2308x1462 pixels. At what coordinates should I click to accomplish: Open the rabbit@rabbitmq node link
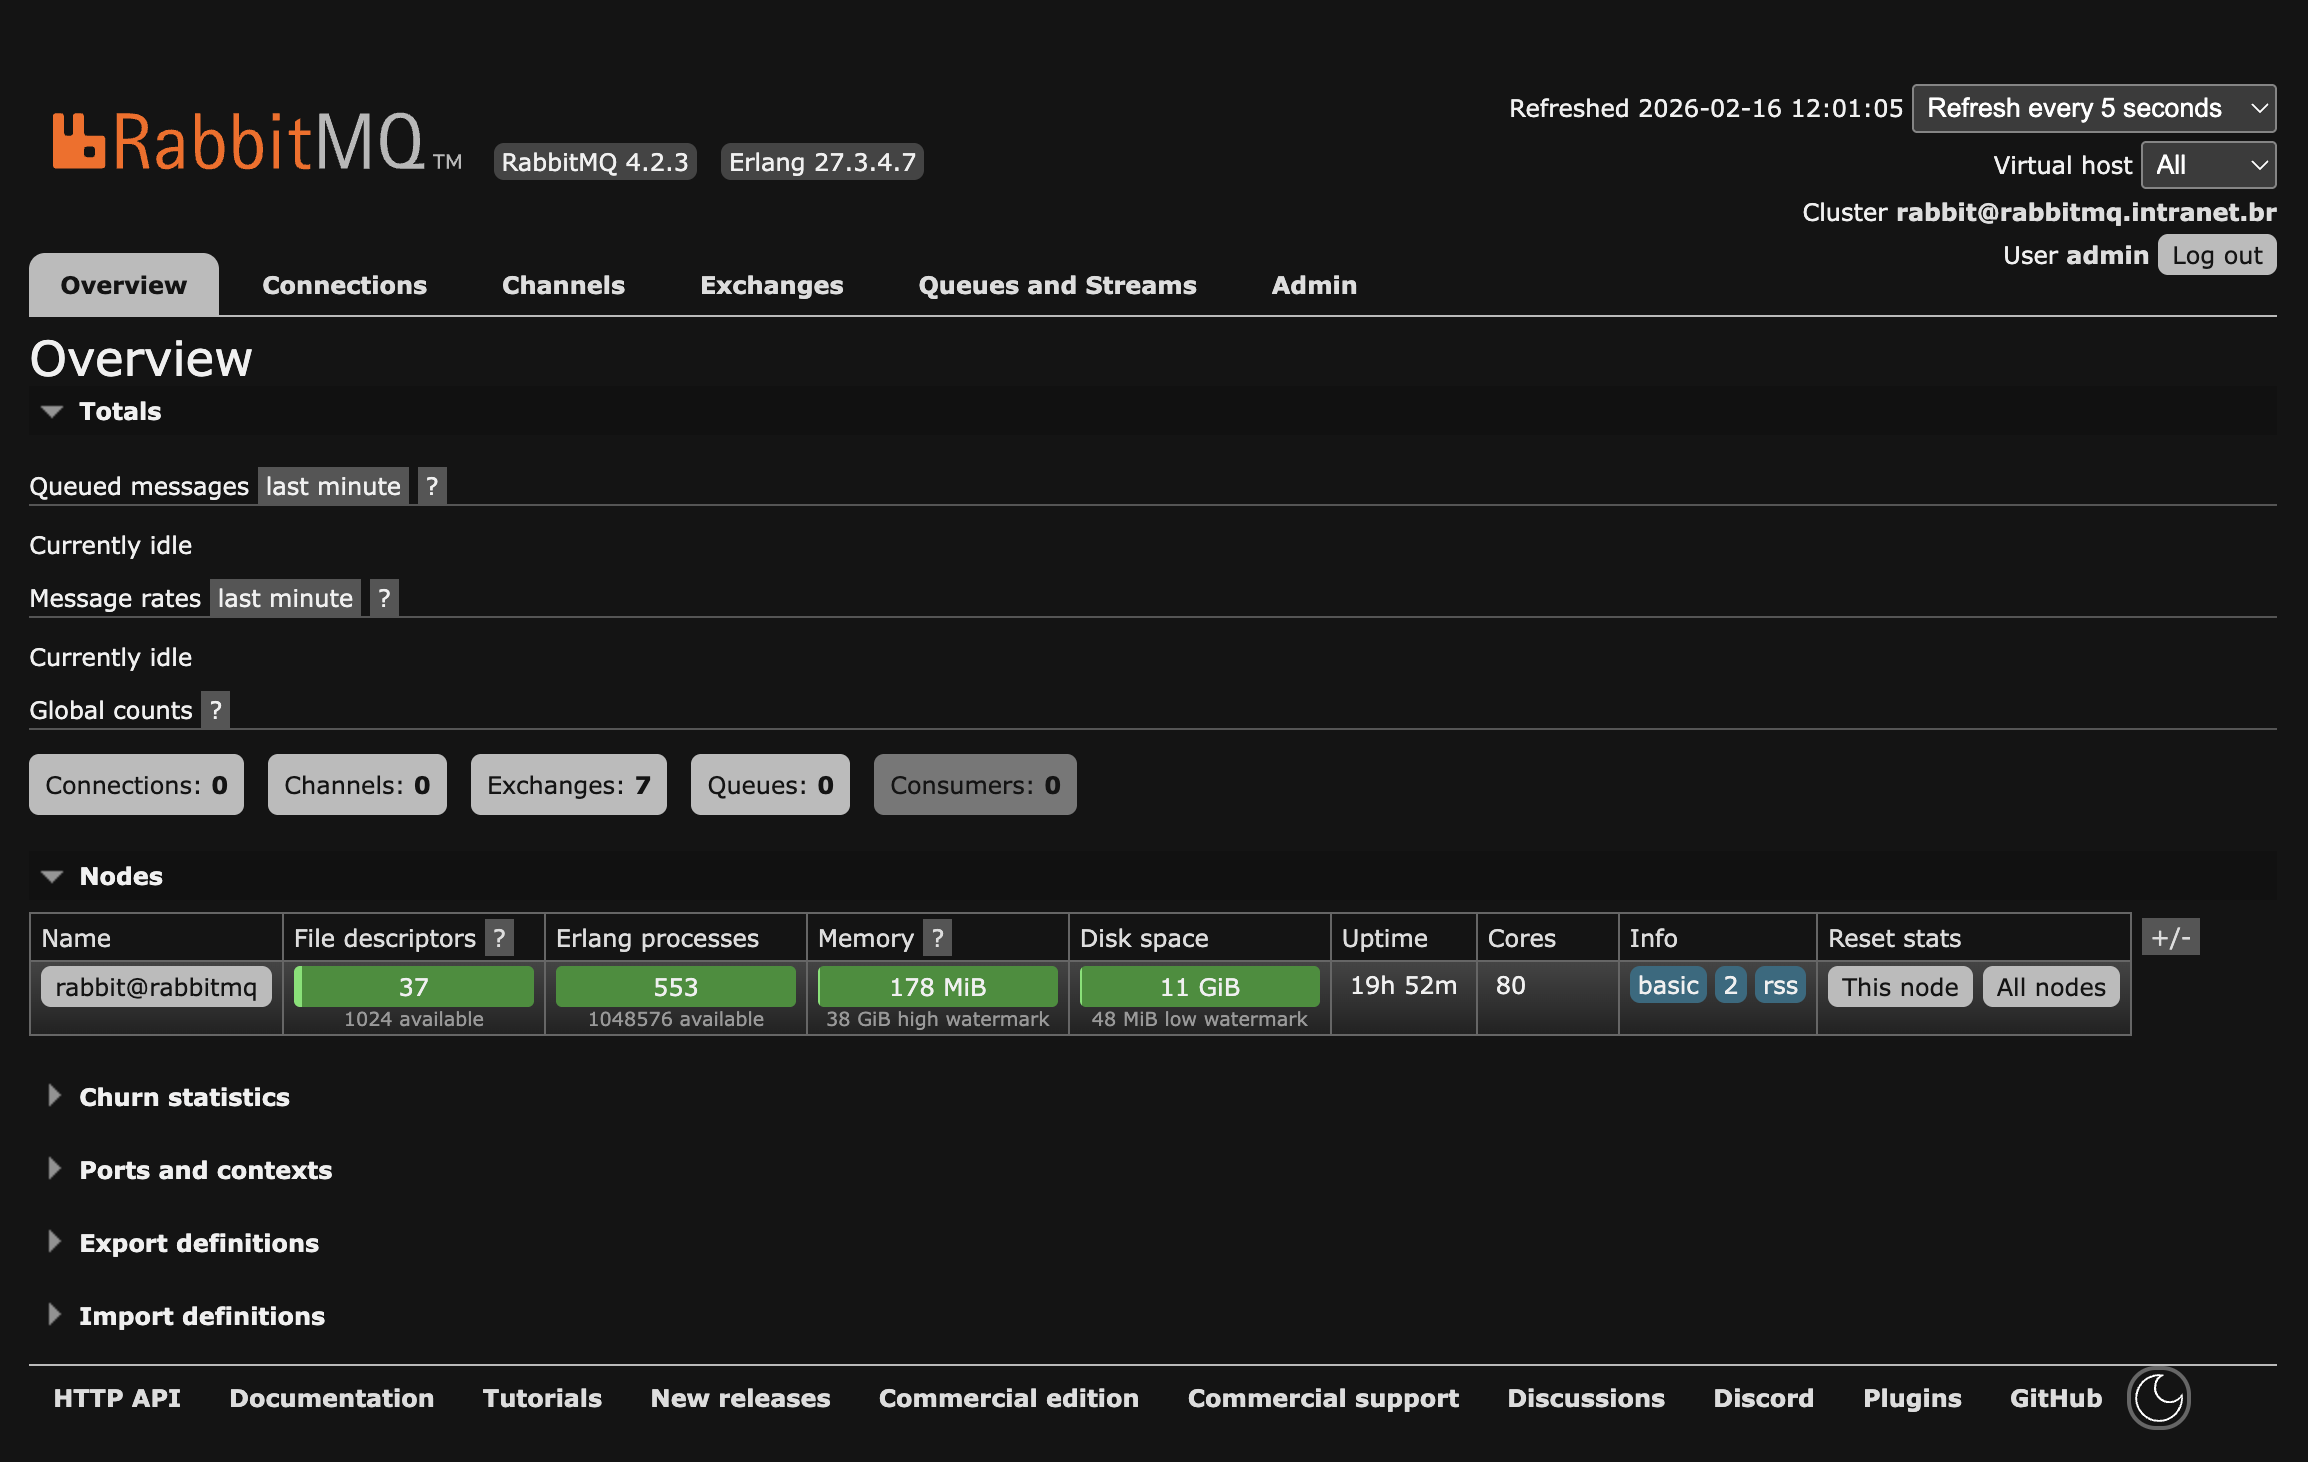tap(156, 987)
